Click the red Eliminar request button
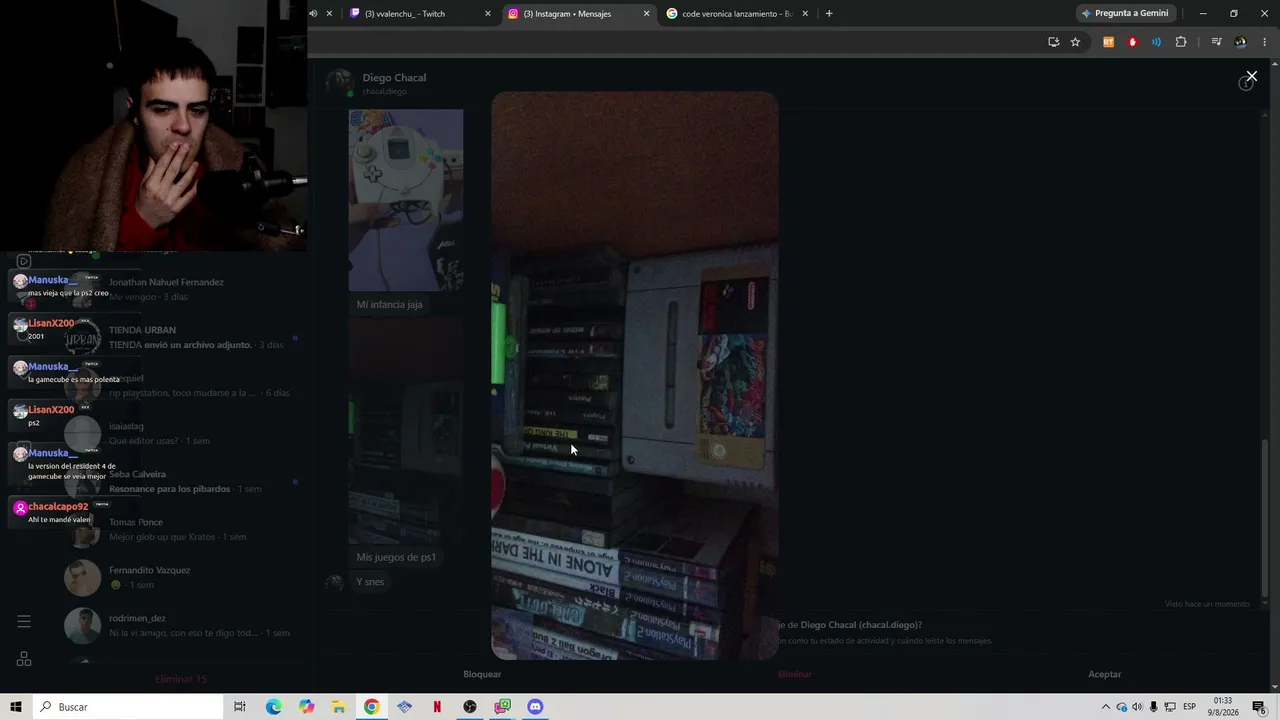This screenshot has width=1280, height=720. coord(795,674)
